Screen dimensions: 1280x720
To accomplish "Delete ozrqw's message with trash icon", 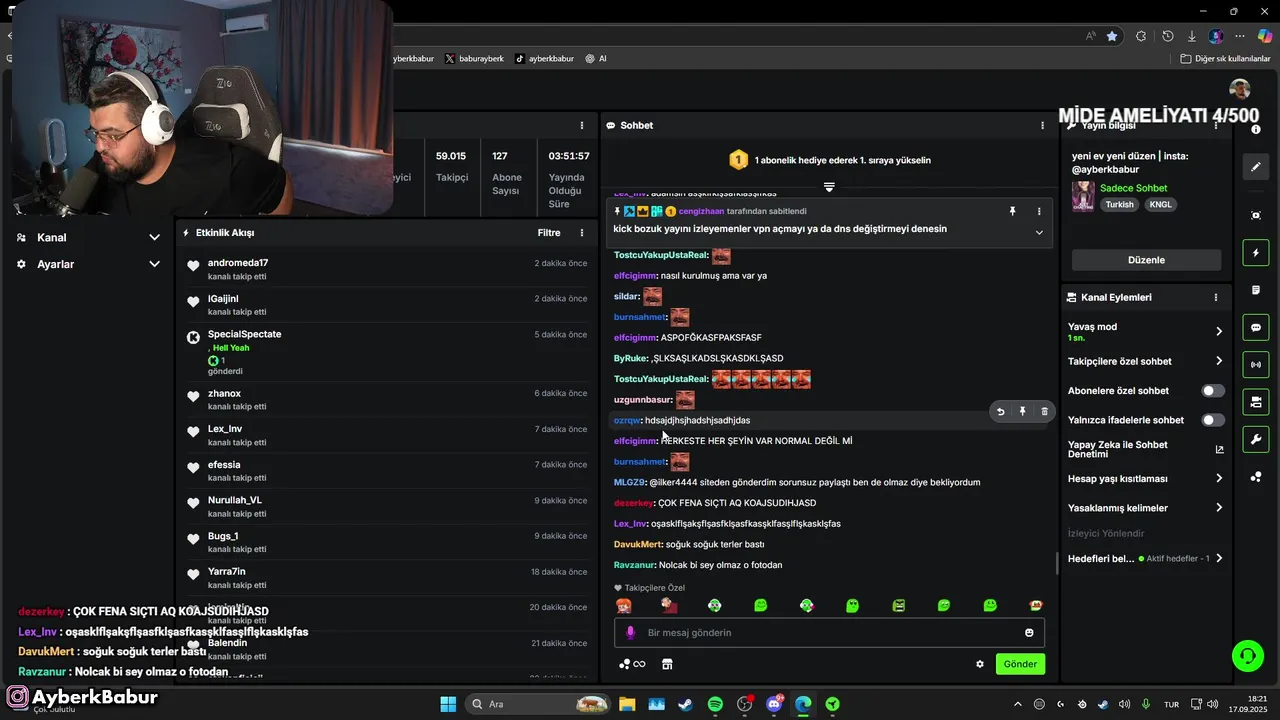I will pos(1044,411).
